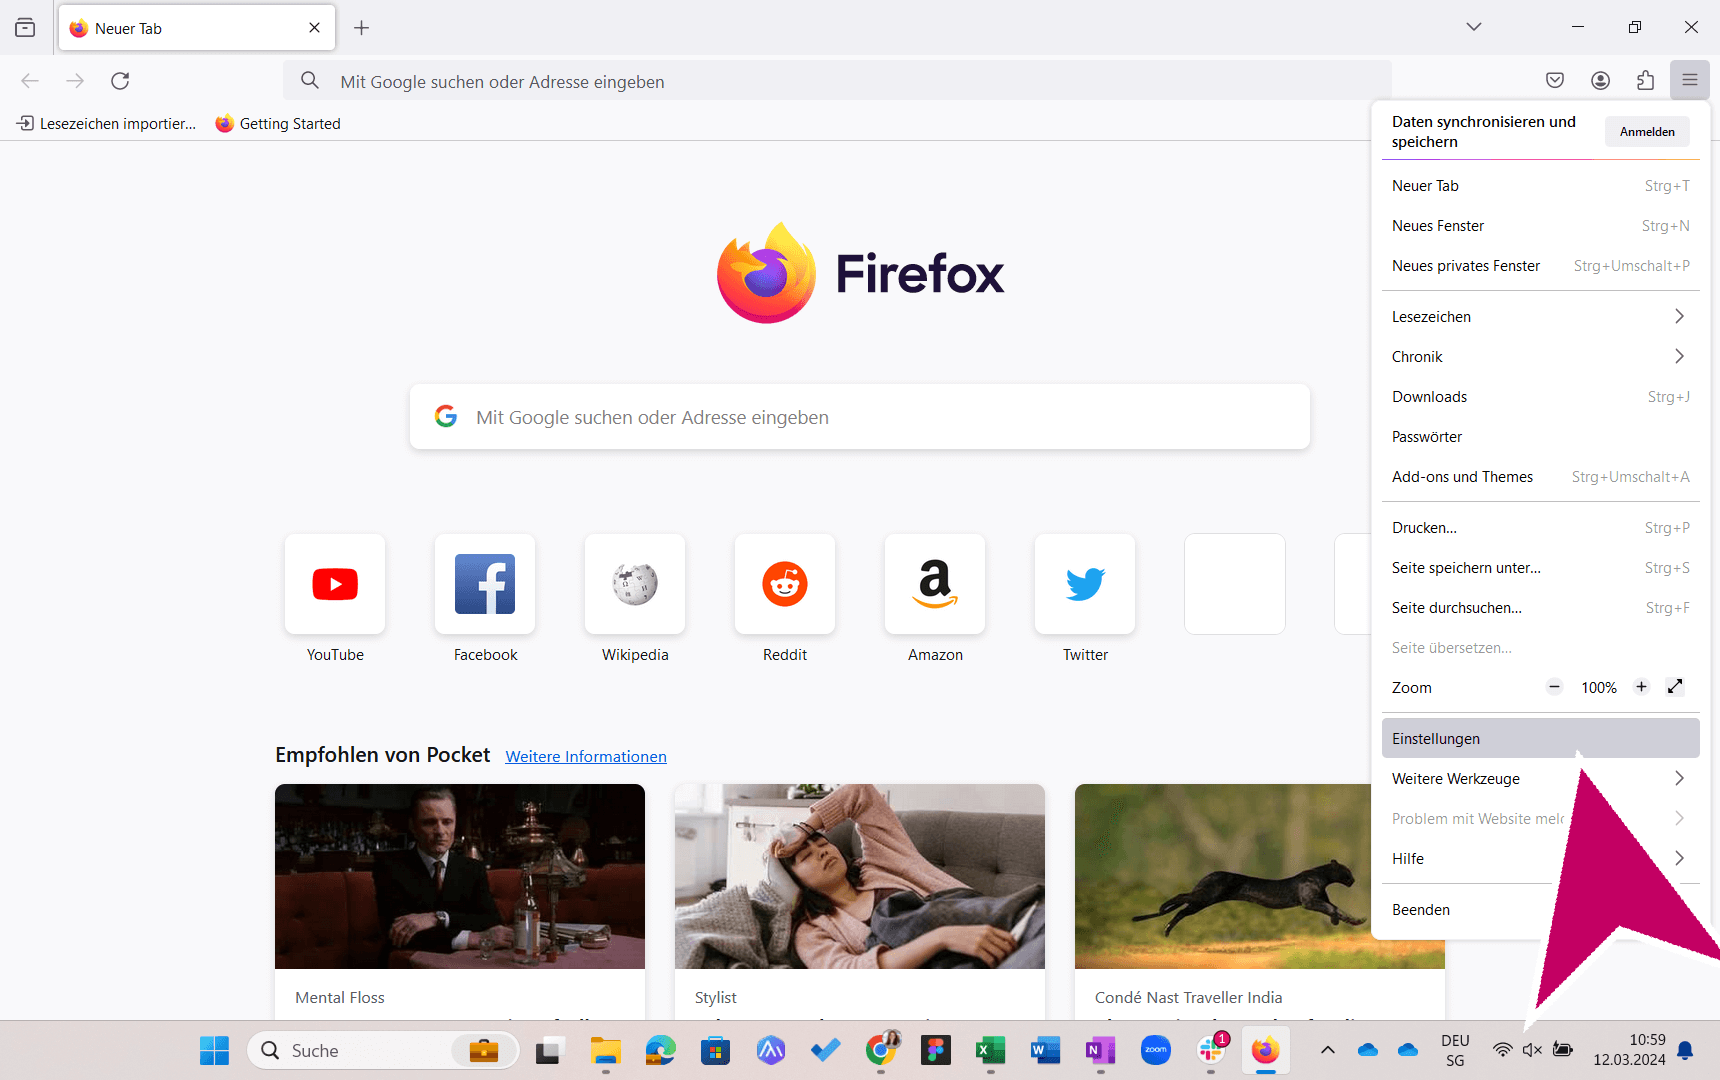Reset zoom by clicking 100%

(x=1598, y=688)
